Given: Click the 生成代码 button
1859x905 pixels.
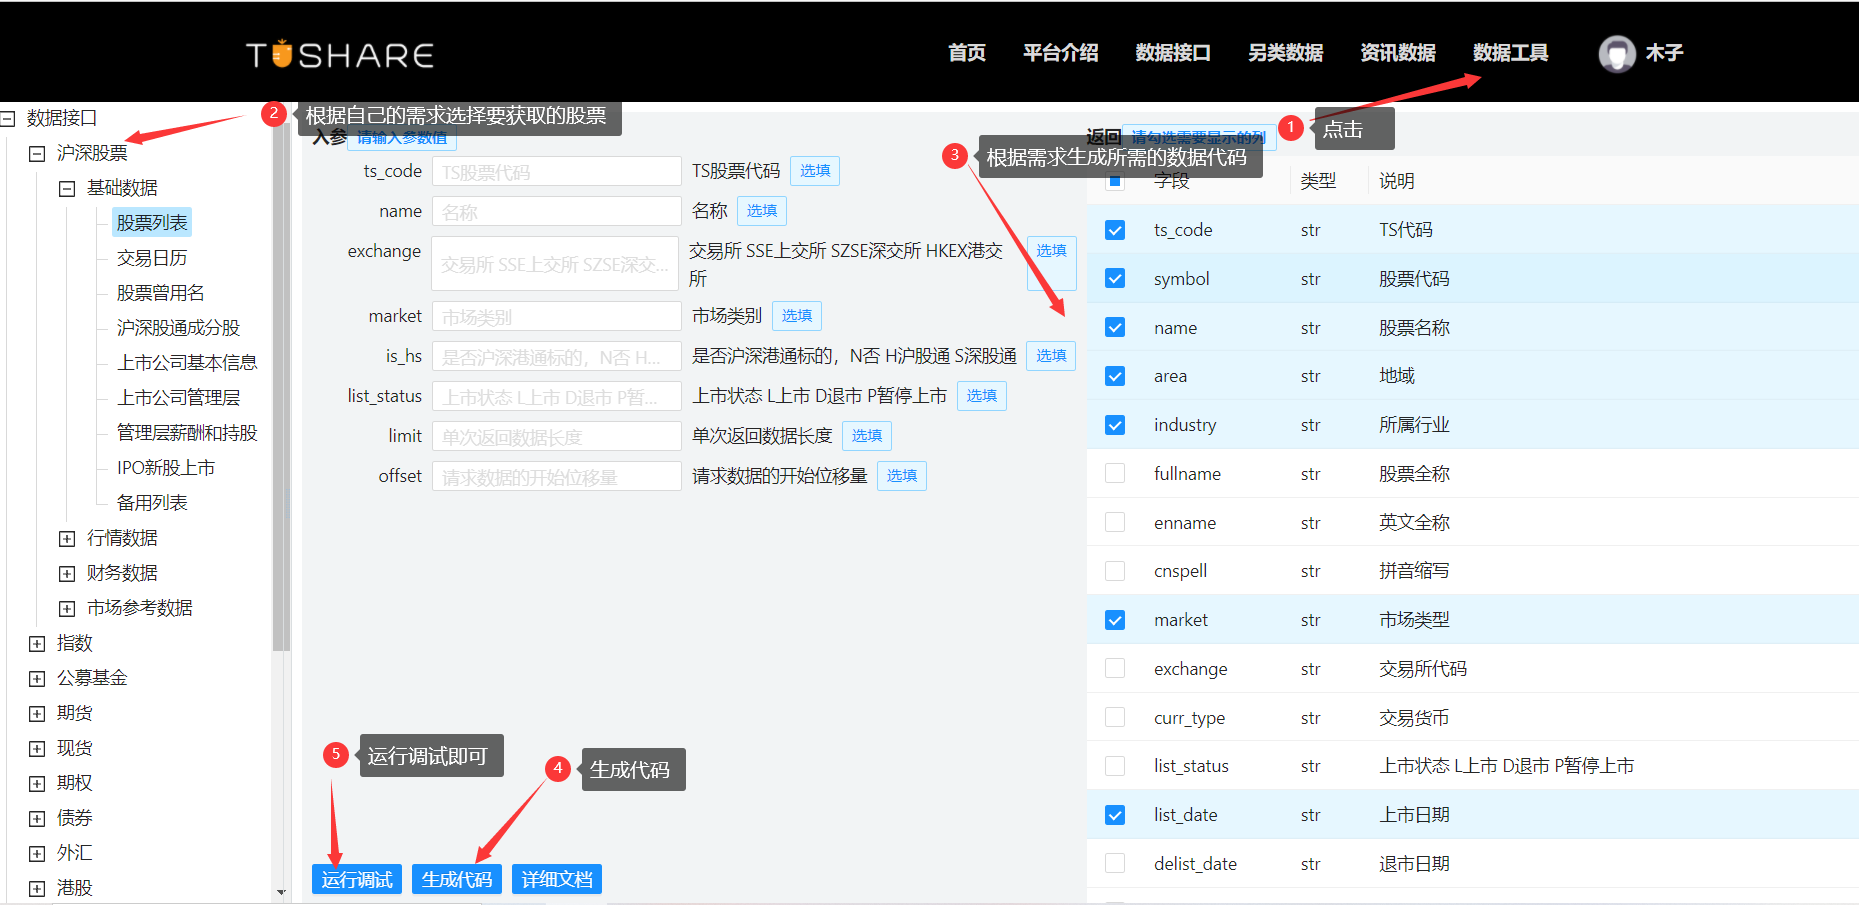Looking at the screenshot, I should pyautogui.click(x=456, y=878).
